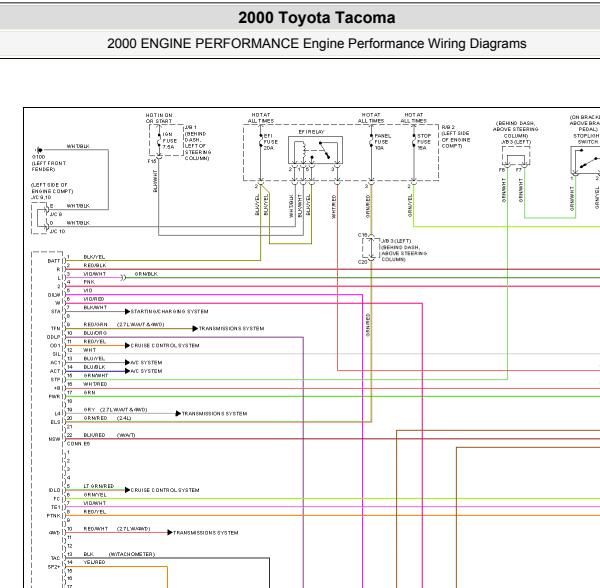Click the 'STA' terminal label
This screenshot has height=588, width=600.
click(56, 311)
